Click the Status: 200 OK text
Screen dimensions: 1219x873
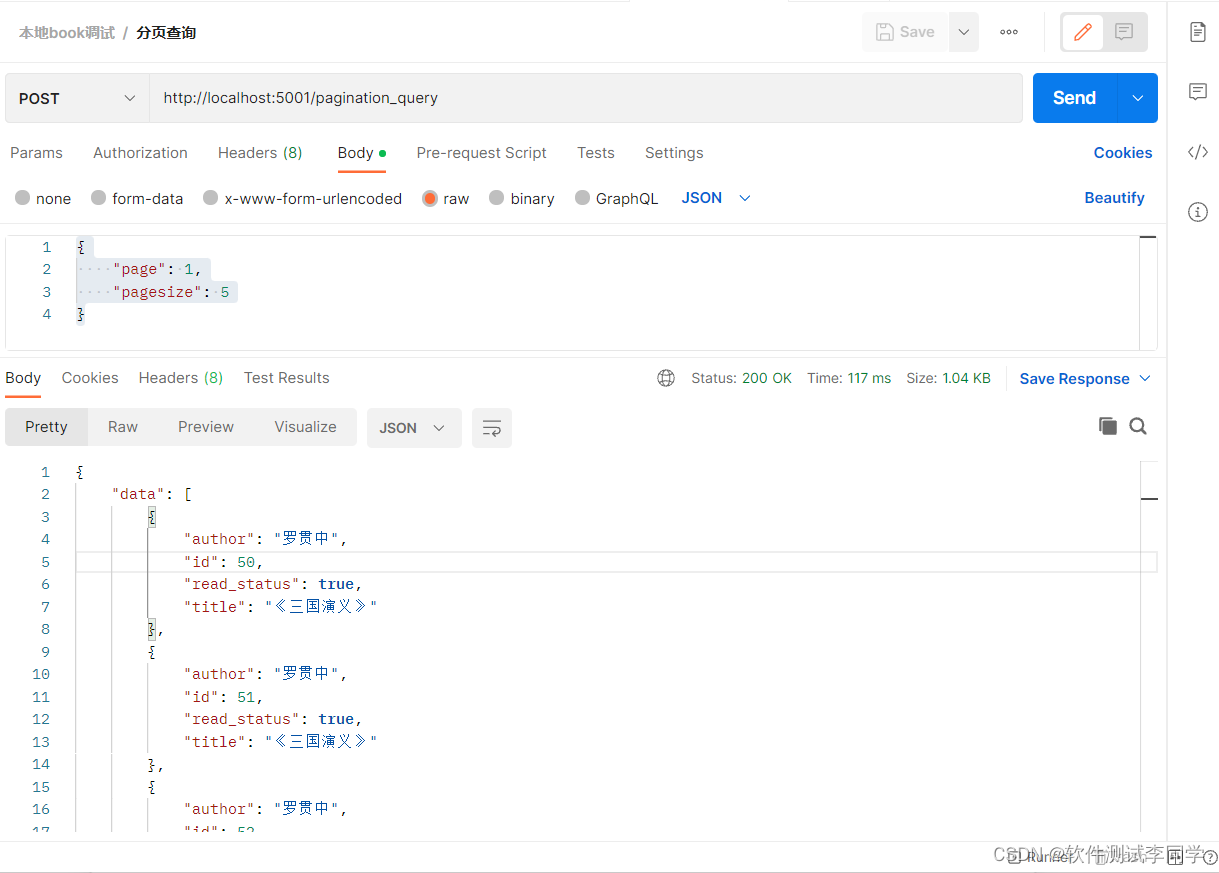pos(741,378)
